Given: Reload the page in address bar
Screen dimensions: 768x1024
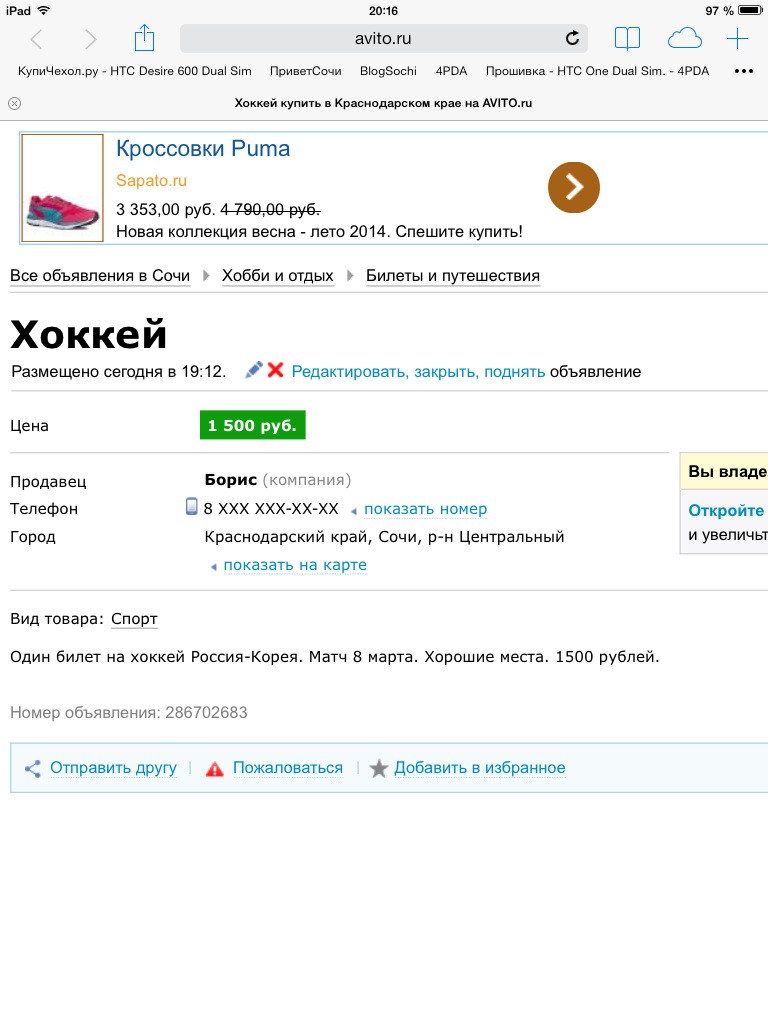Looking at the screenshot, I should point(572,39).
